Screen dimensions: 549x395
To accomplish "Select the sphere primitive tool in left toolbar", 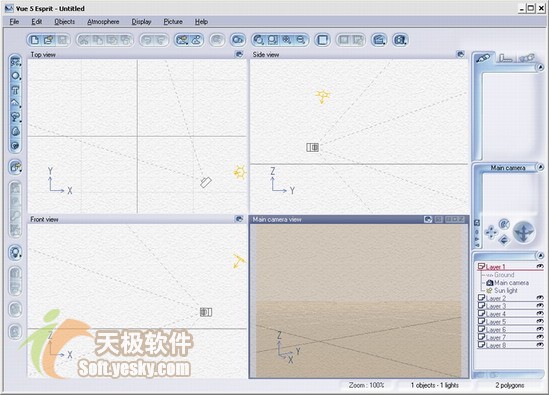I will (x=15, y=76).
